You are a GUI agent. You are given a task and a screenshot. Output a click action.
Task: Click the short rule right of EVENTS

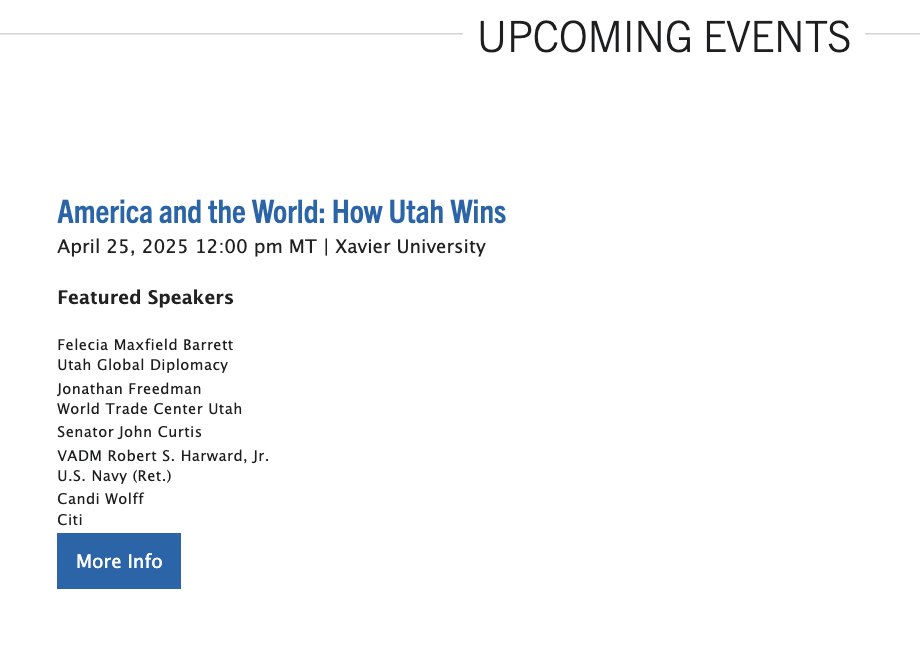[891, 34]
